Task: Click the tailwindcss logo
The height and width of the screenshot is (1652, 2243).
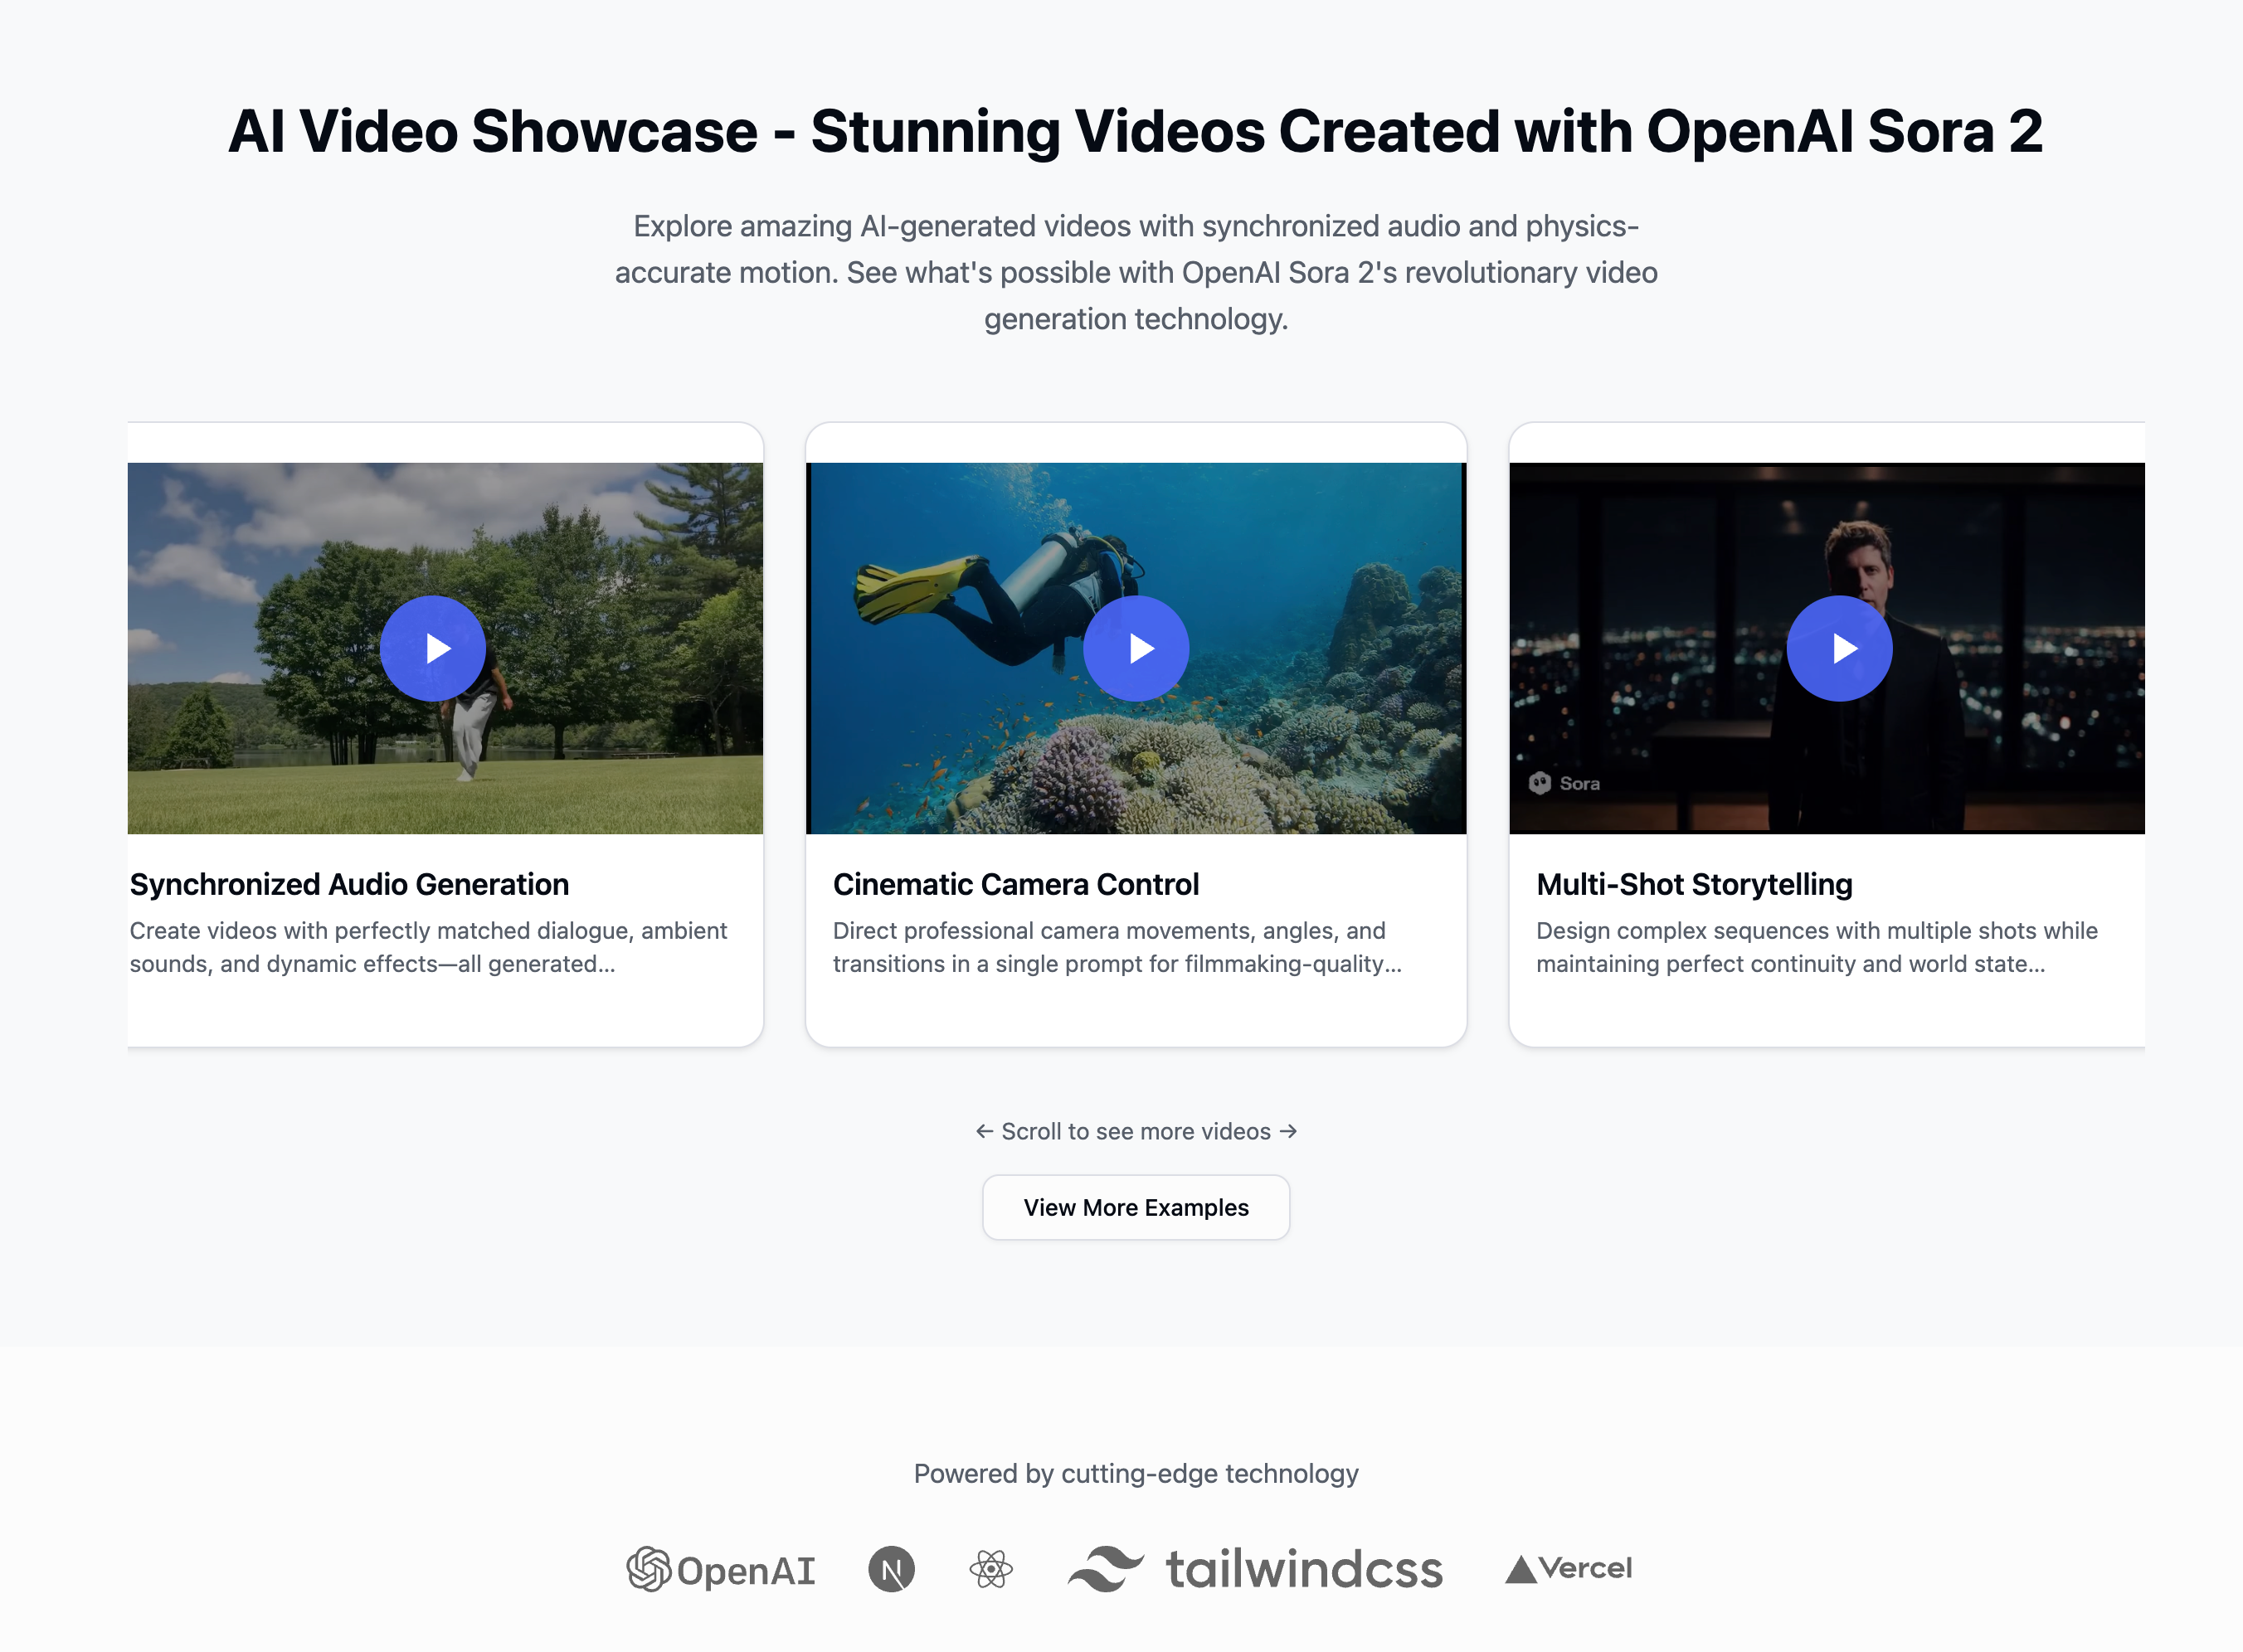Action: click(1256, 1569)
